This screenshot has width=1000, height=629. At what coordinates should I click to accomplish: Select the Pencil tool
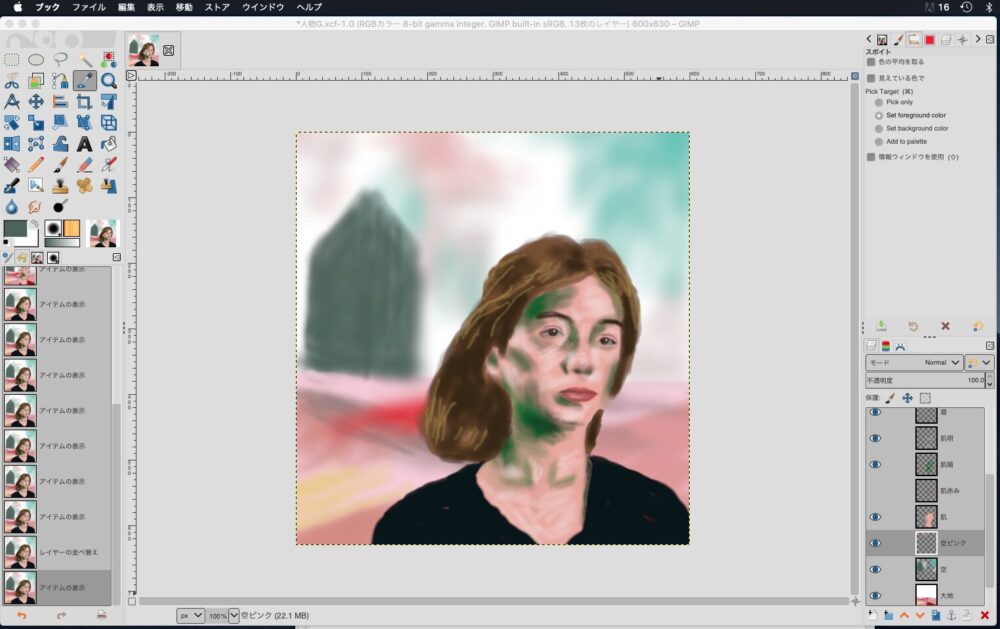point(36,164)
